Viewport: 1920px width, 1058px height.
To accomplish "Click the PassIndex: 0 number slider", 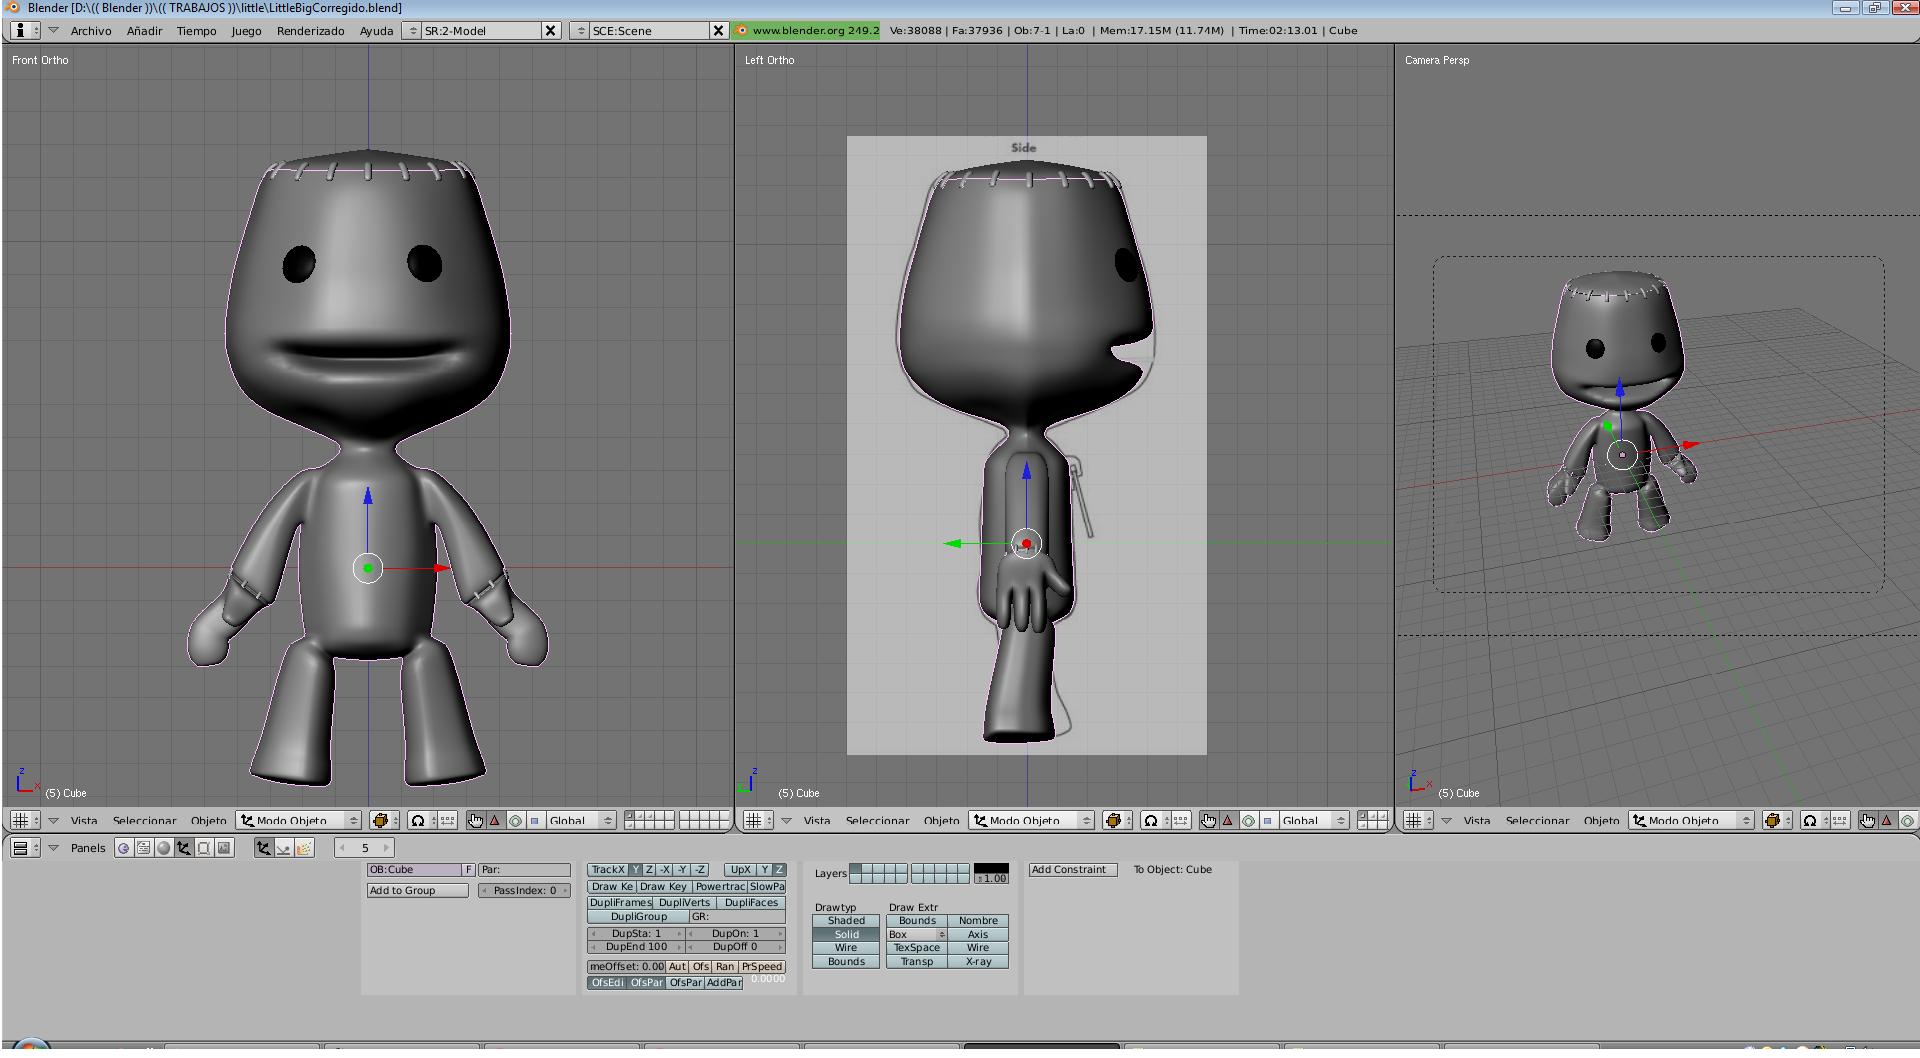I will tap(524, 891).
